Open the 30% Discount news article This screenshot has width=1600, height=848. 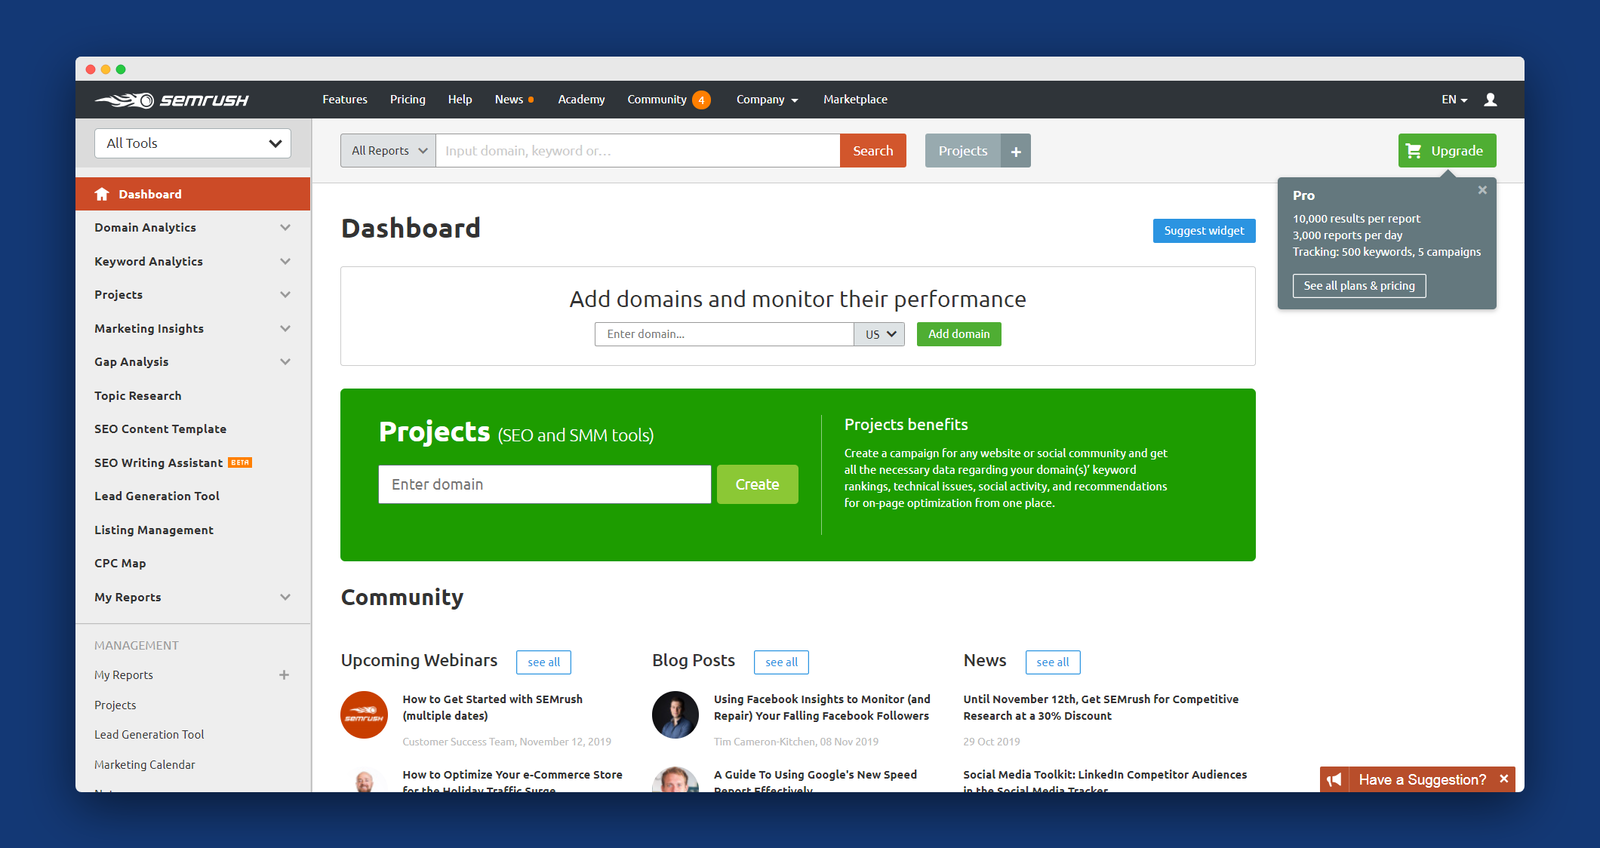point(1100,708)
